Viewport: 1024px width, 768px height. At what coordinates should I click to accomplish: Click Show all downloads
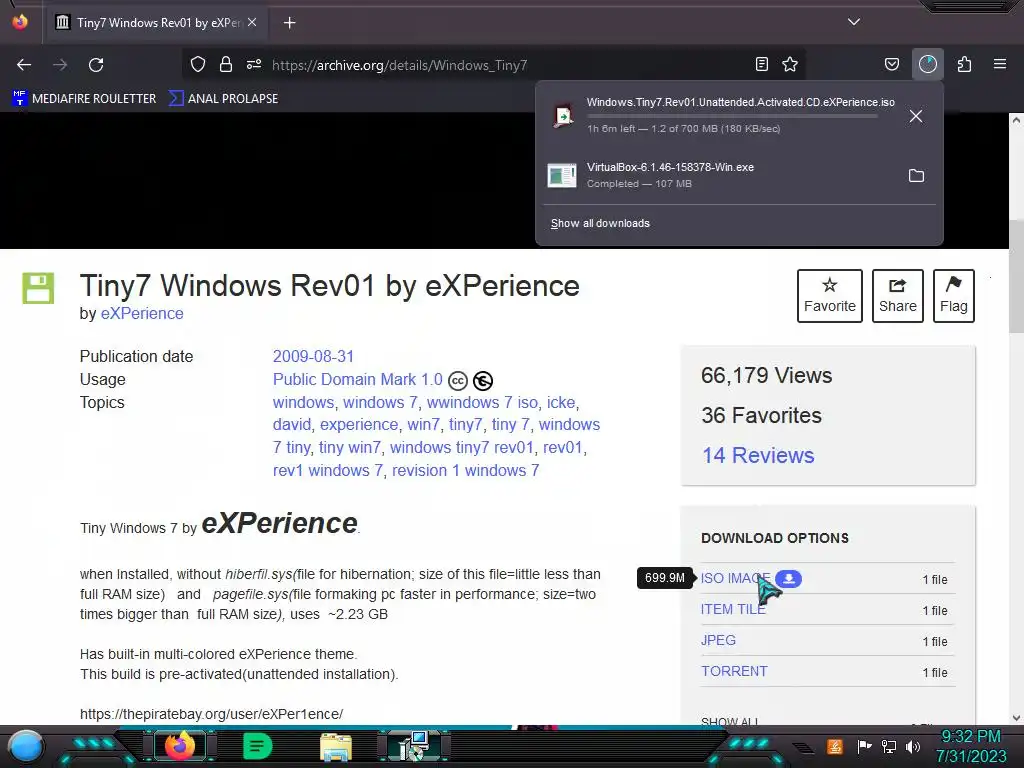point(600,223)
